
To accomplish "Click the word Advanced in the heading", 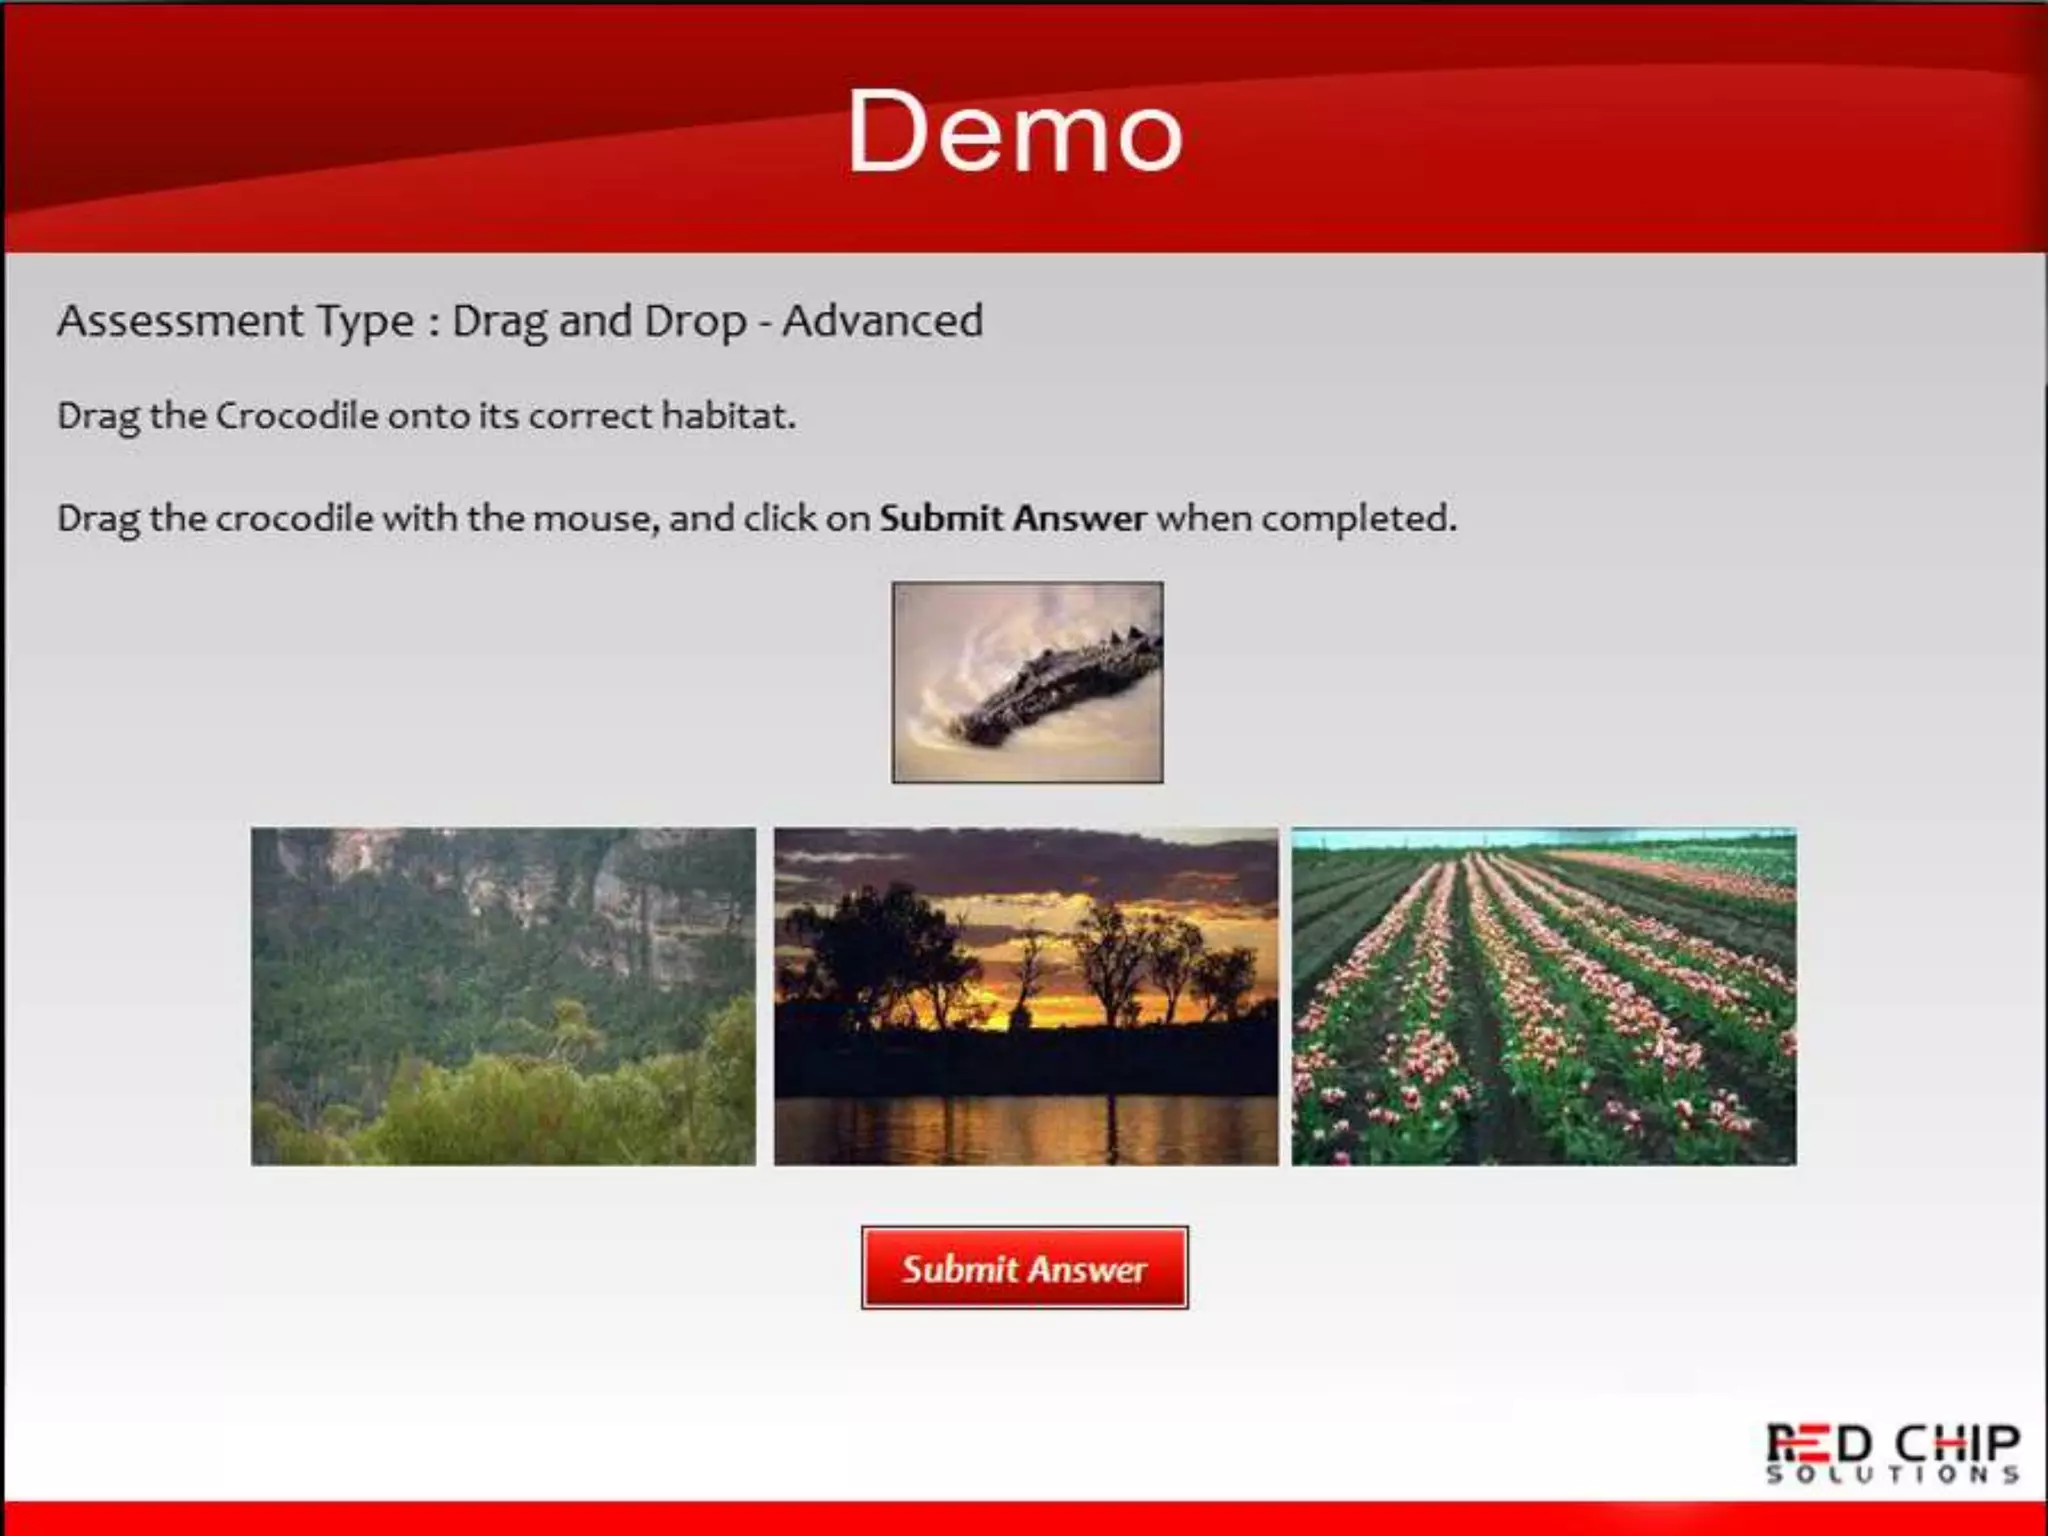I will (x=882, y=321).
